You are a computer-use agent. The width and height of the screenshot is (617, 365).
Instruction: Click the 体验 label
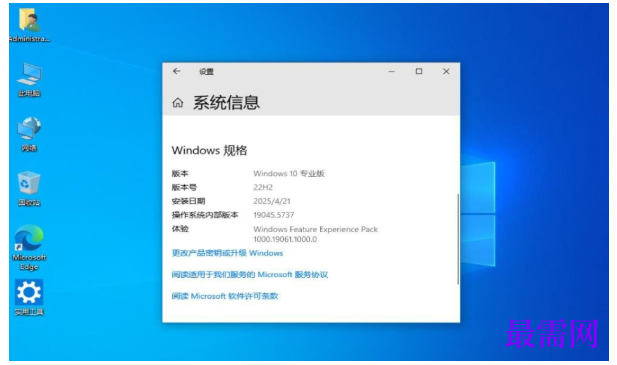click(180, 229)
